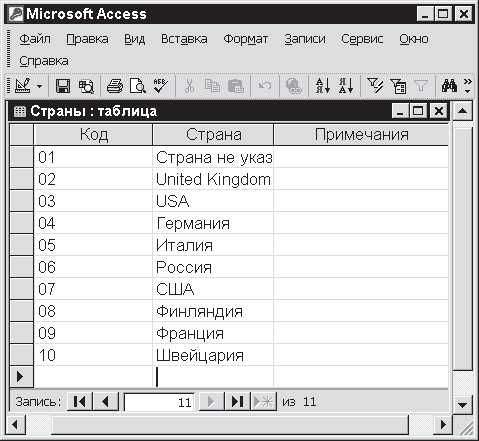Open the View mode dropdown arrow
The width and height of the screenshot is (479, 441).
(40, 87)
